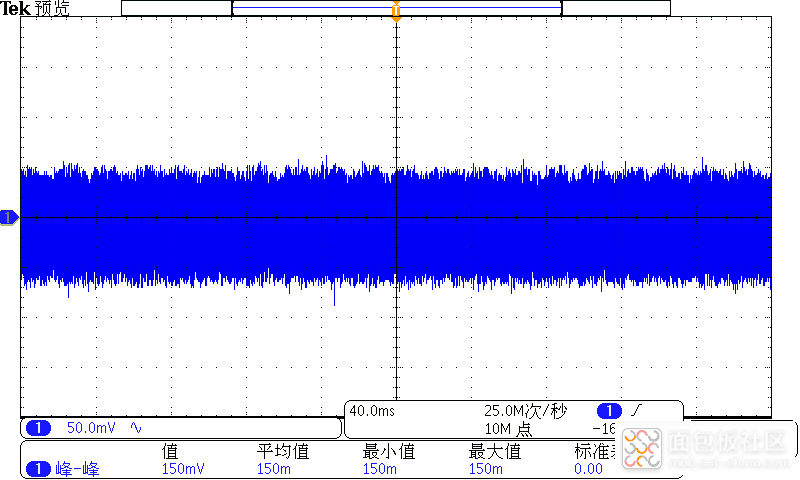Click the 最小值 column header

pos(388,451)
